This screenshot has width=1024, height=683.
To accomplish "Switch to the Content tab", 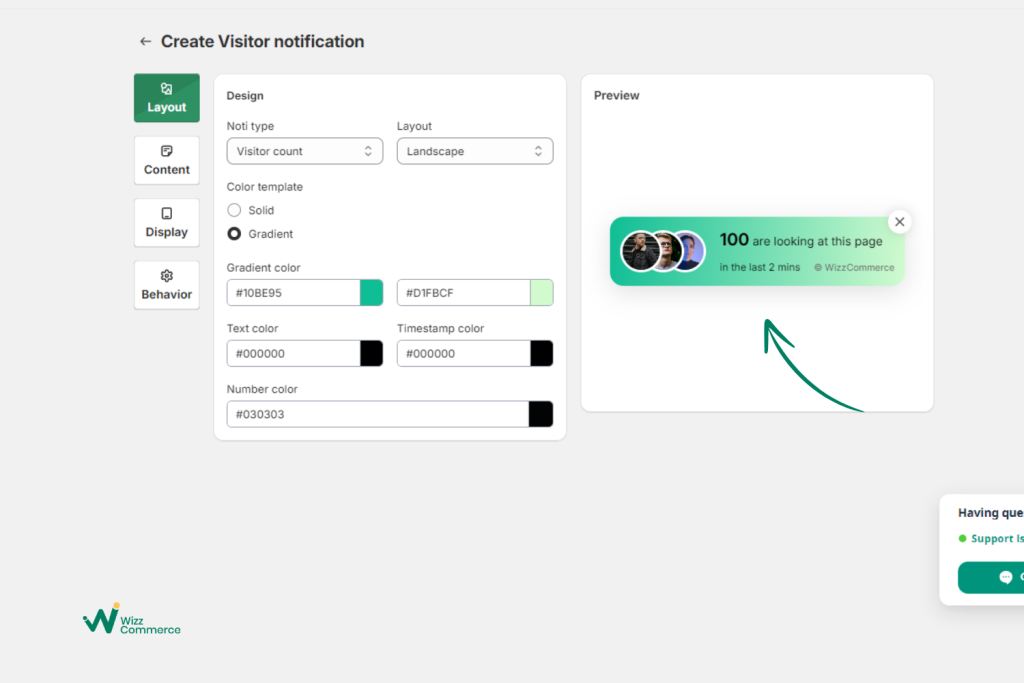I will coord(167,161).
